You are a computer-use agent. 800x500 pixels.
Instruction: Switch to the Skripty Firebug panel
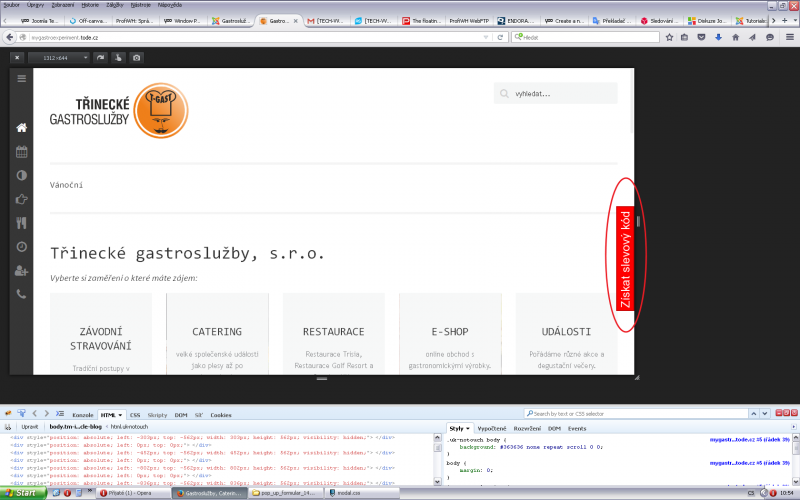point(157,415)
